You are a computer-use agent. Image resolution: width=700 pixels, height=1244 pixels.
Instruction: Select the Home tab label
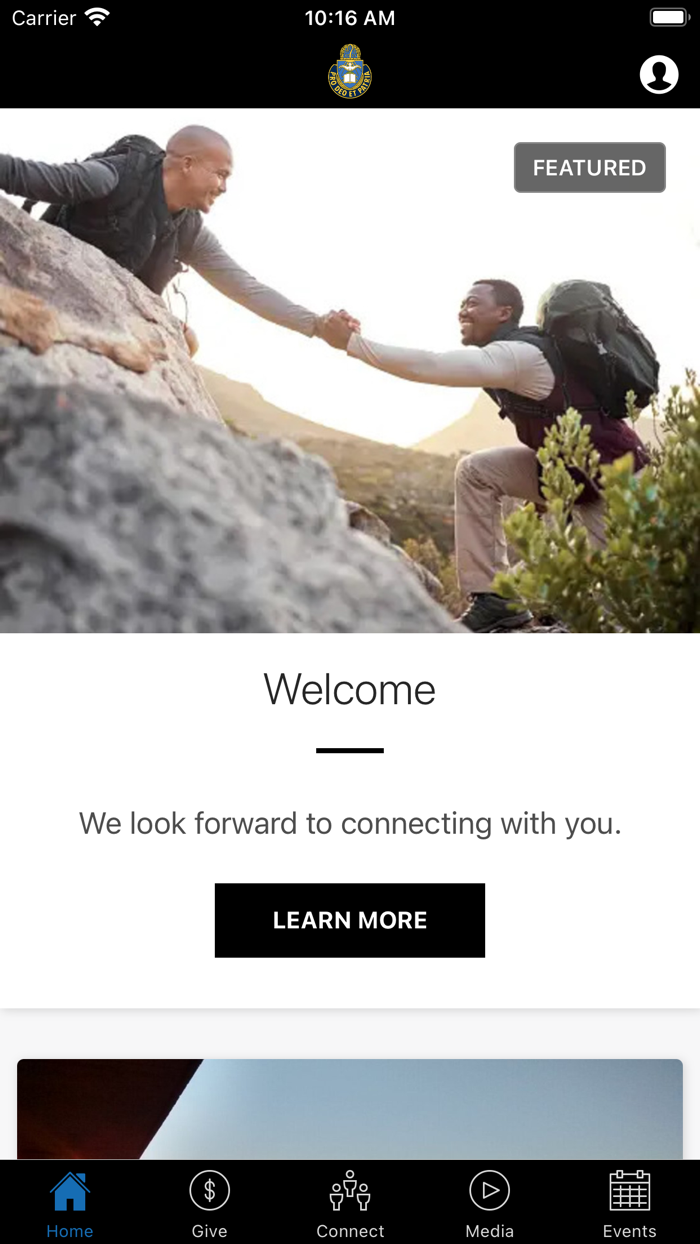70,1231
